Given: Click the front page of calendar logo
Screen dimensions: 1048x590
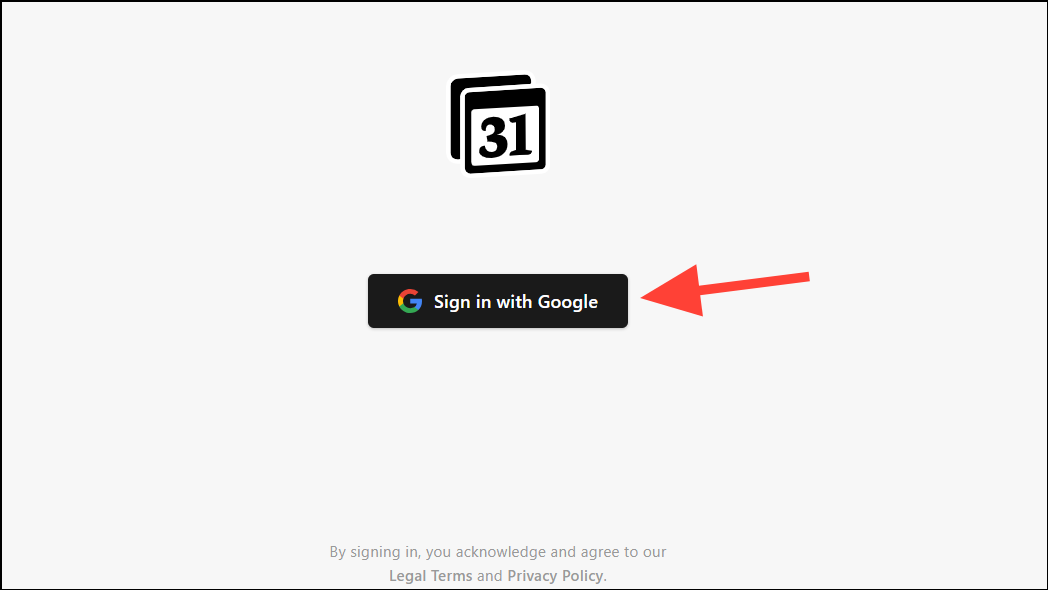Looking at the screenshot, I should click(505, 130).
